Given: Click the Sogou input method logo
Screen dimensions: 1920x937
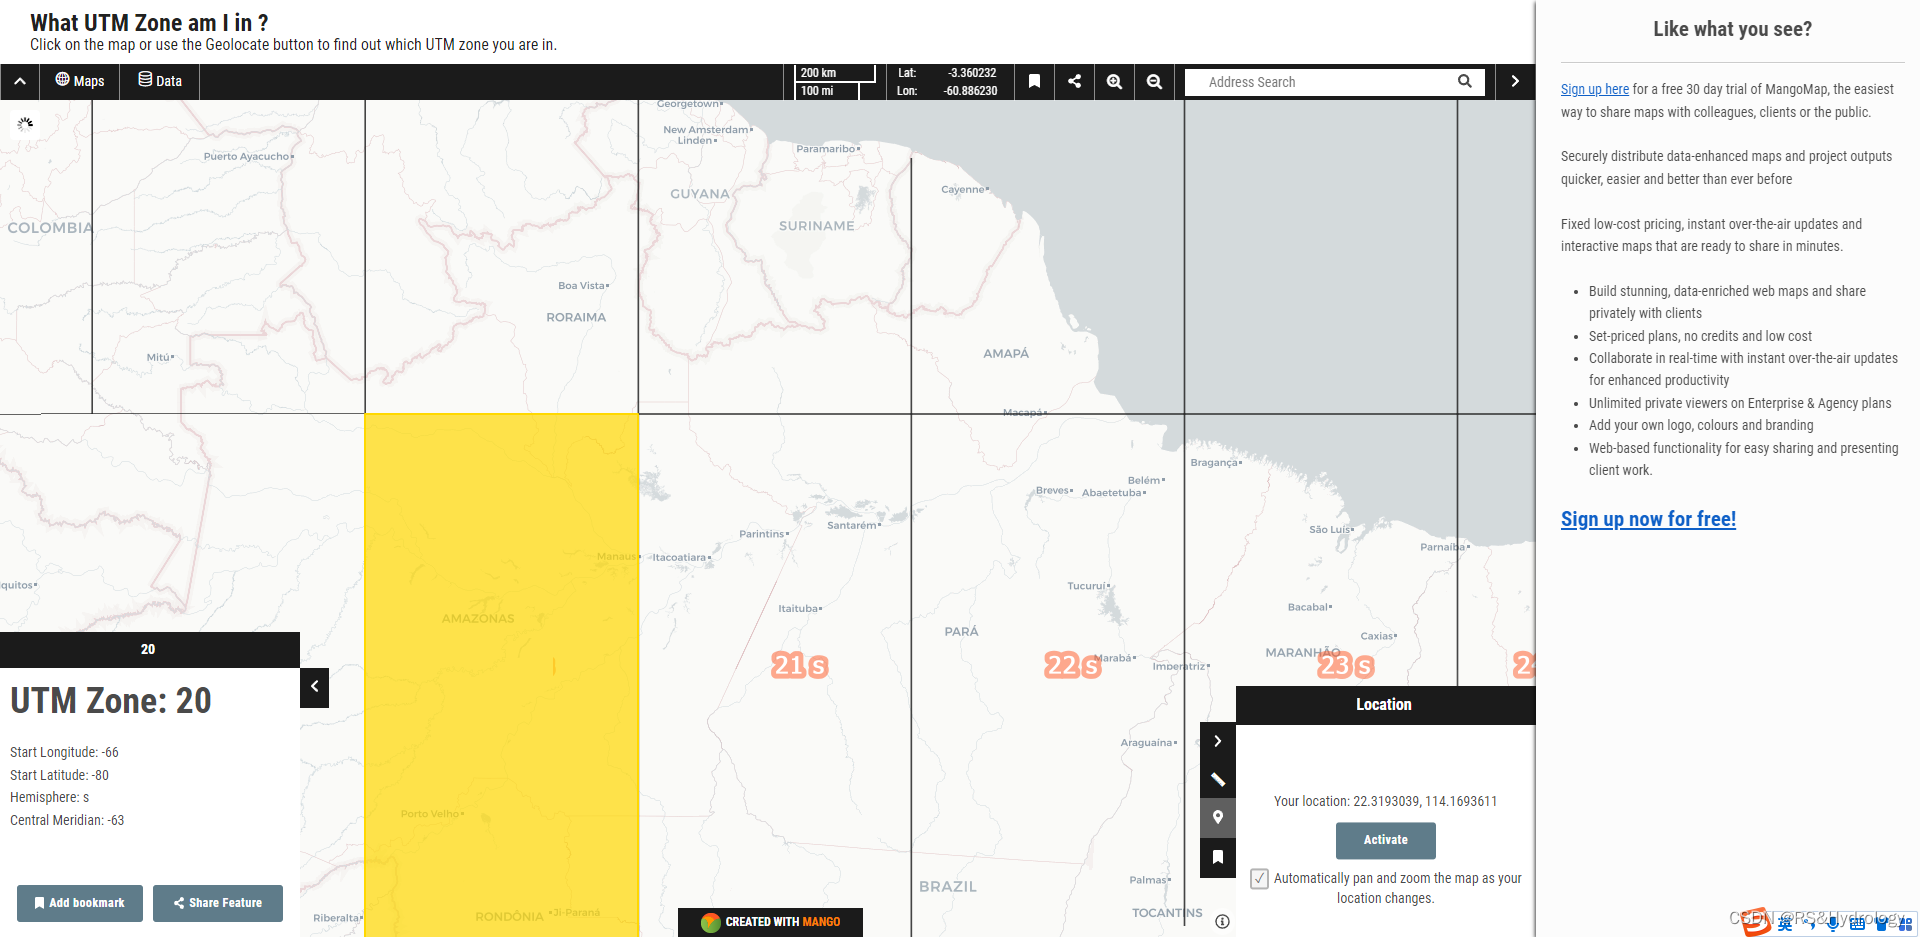Looking at the screenshot, I should pos(1757,923).
